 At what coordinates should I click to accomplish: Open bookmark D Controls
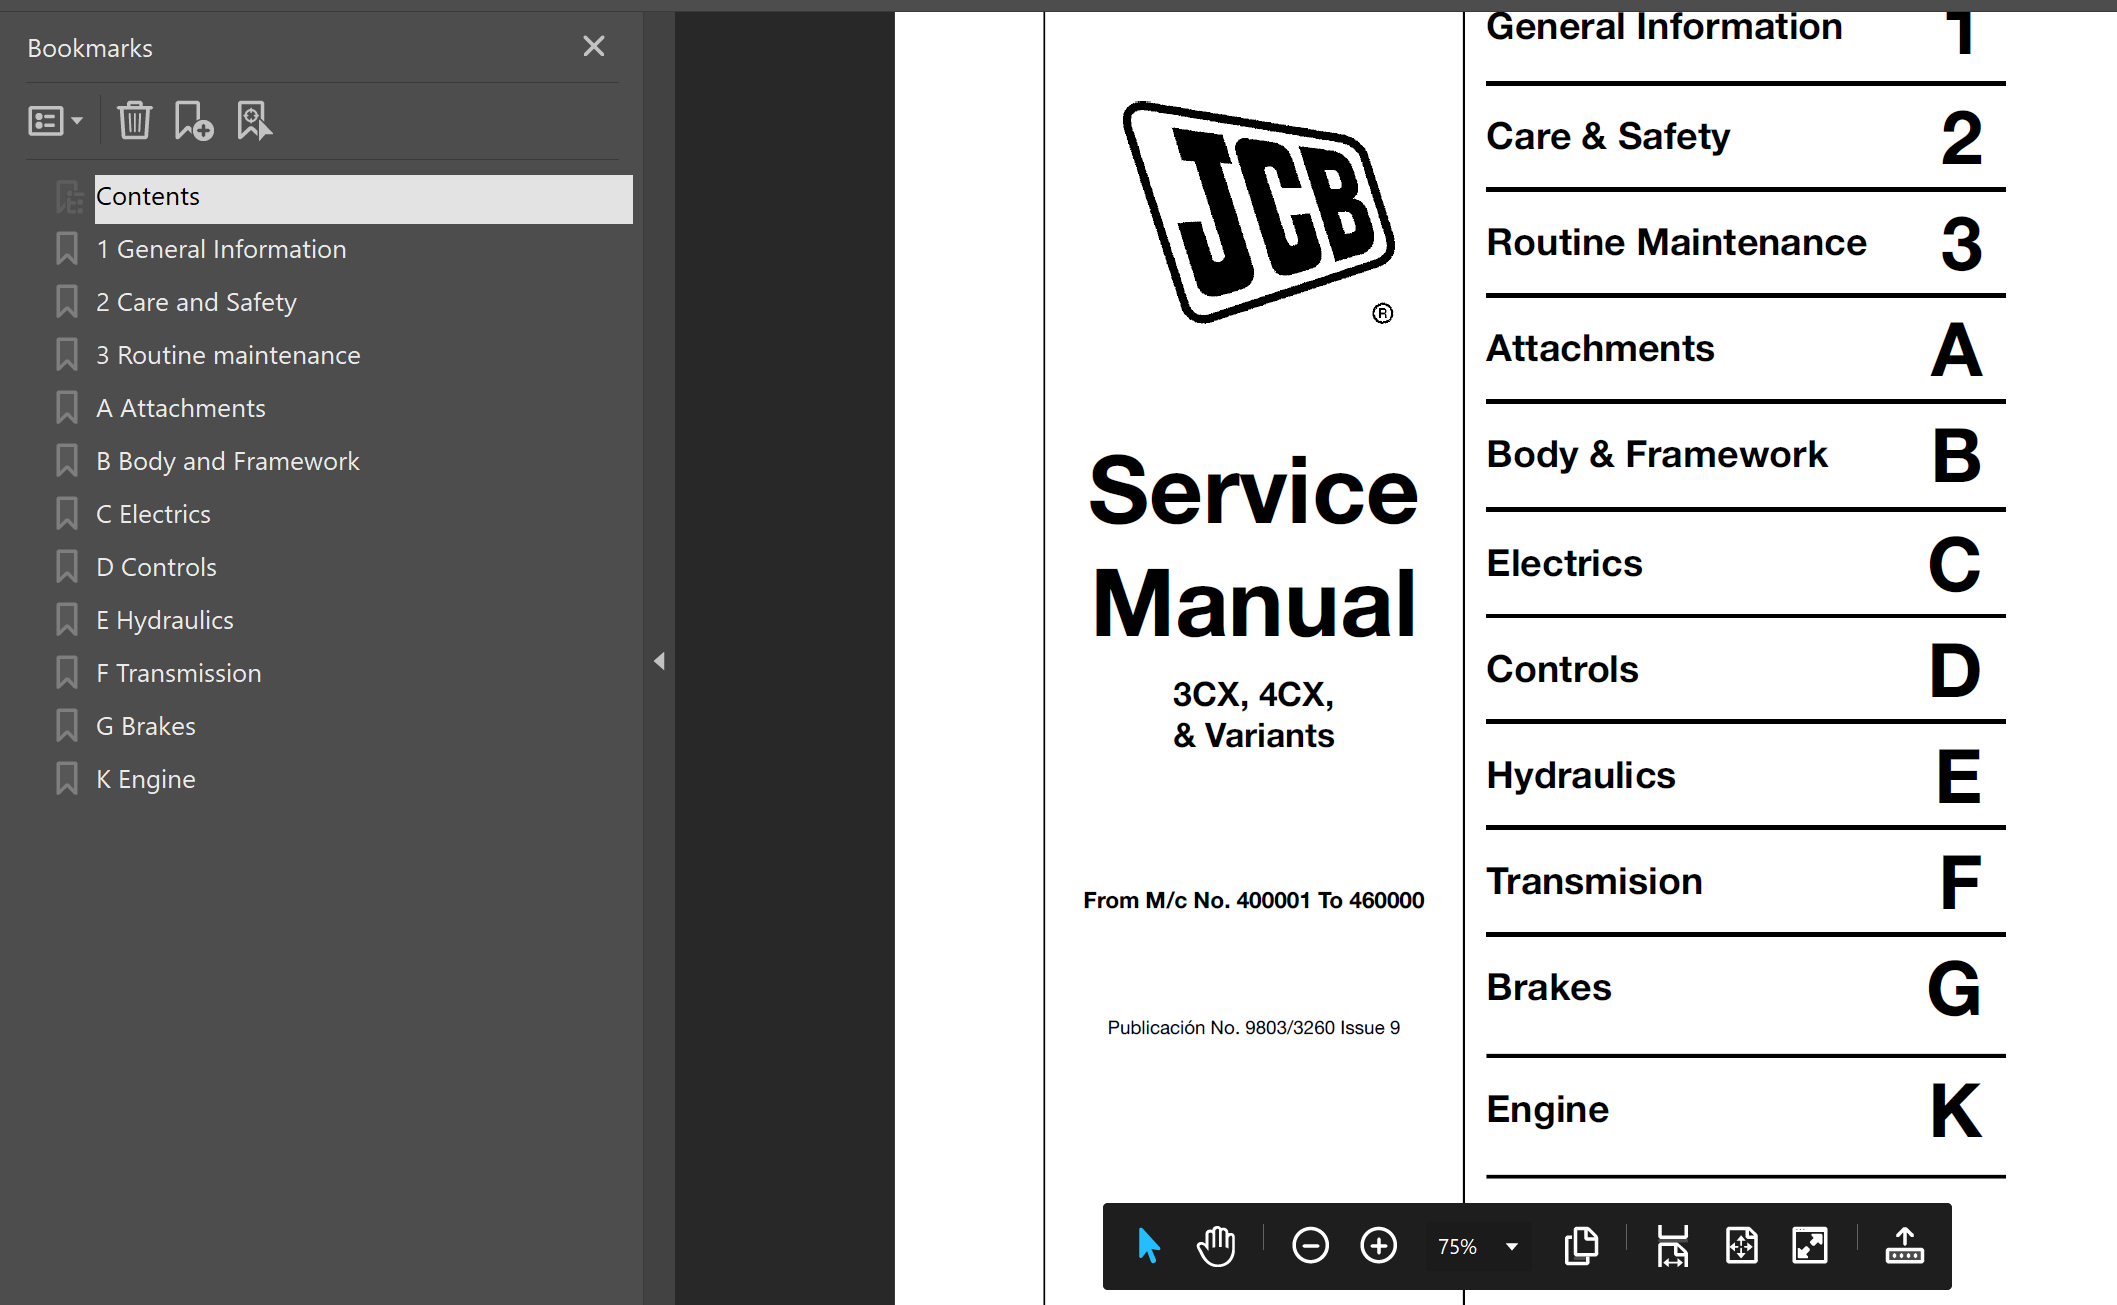pos(156,567)
